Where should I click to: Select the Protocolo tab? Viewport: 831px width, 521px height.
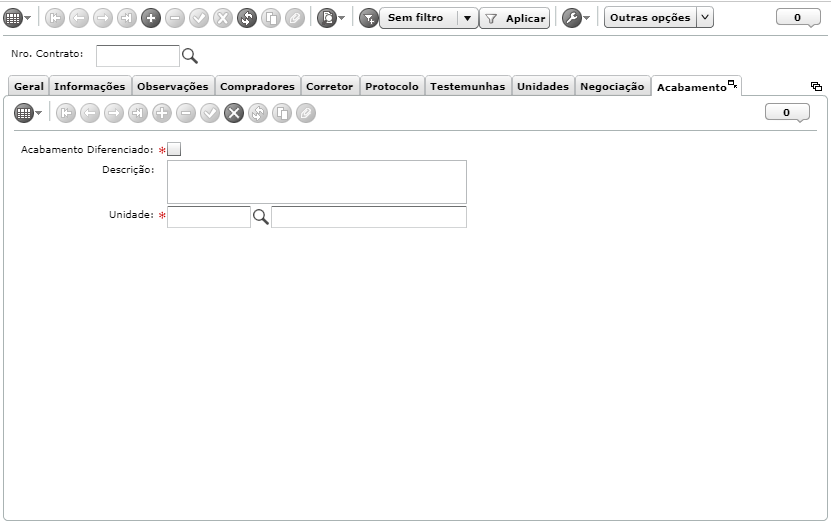tap(392, 86)
